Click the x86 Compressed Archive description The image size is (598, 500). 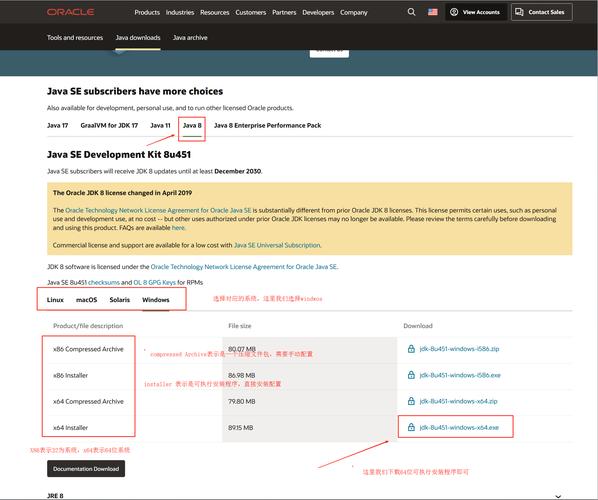(x=88, y=349)
